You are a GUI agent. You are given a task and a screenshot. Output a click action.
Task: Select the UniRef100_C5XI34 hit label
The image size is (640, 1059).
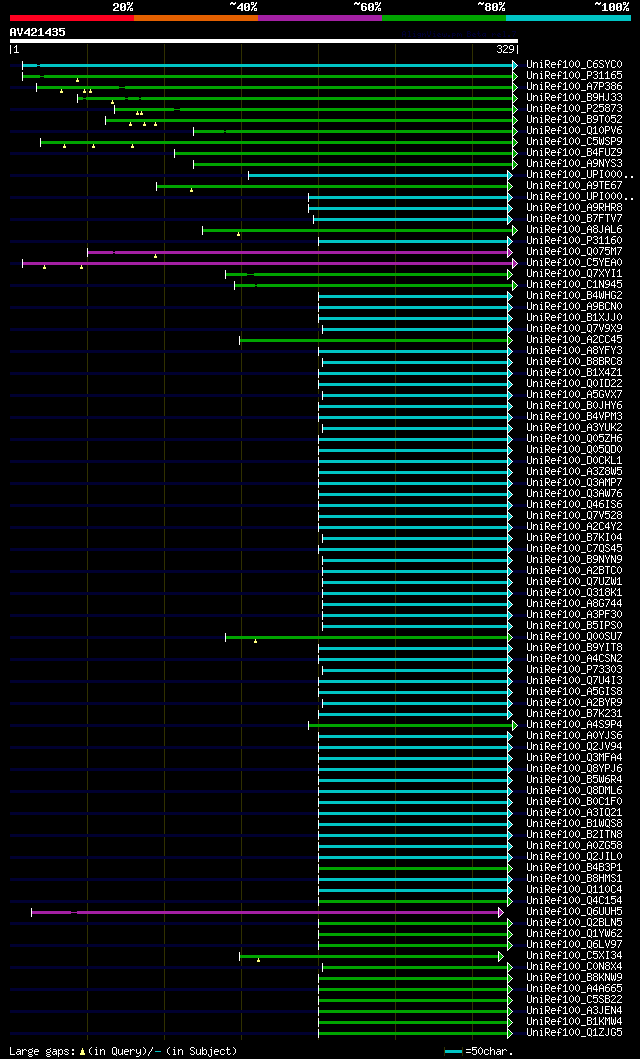(x=575, y=956)
